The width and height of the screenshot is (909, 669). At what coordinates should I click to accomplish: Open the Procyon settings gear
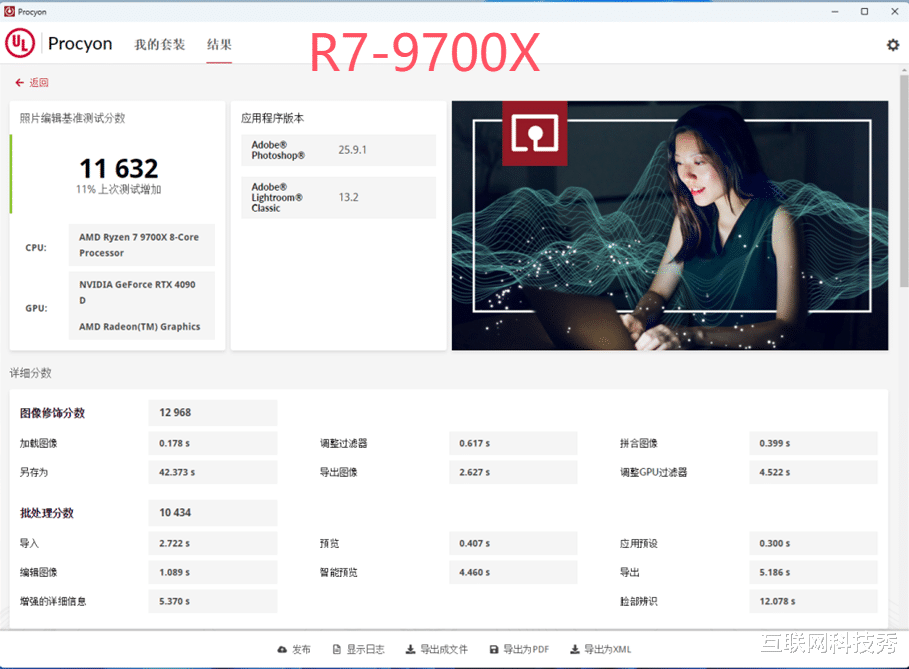tap(893, 45)
